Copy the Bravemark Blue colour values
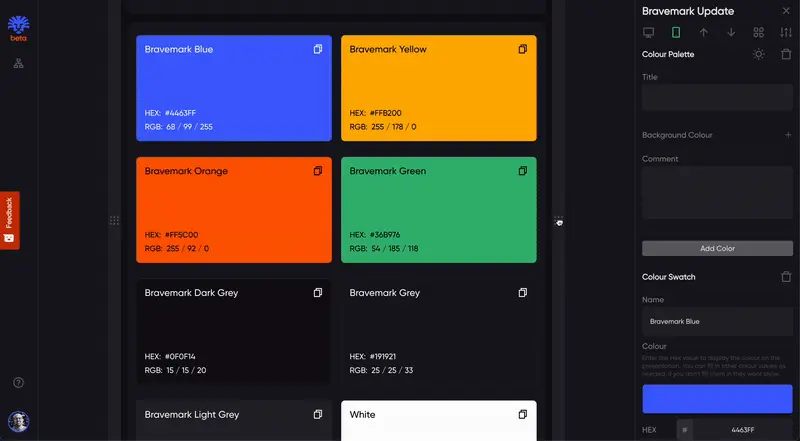 318,49
